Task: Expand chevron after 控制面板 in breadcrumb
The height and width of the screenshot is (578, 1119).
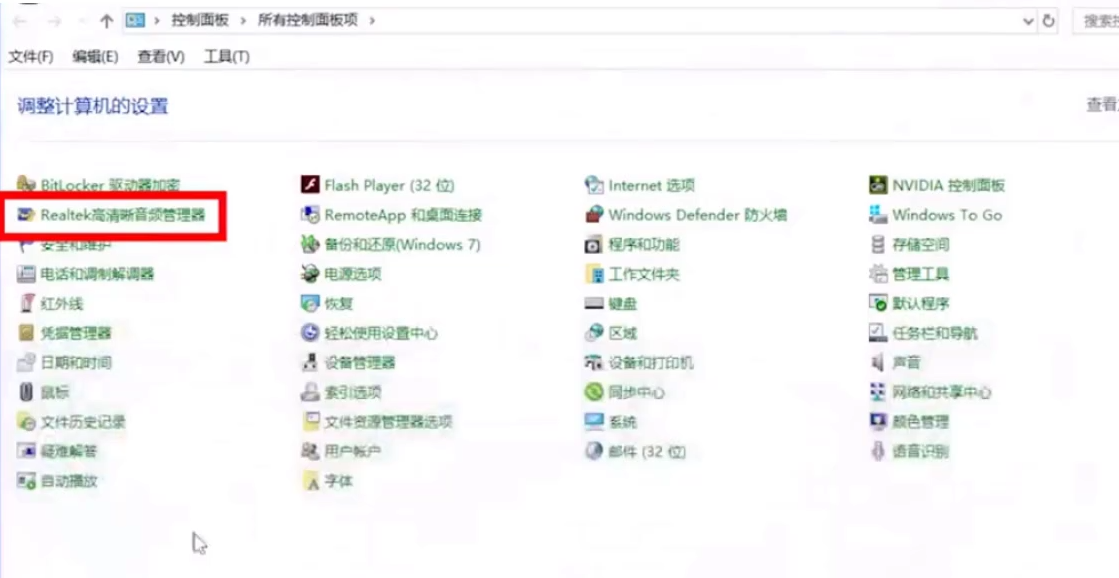Action: click(x=242, y=21)
